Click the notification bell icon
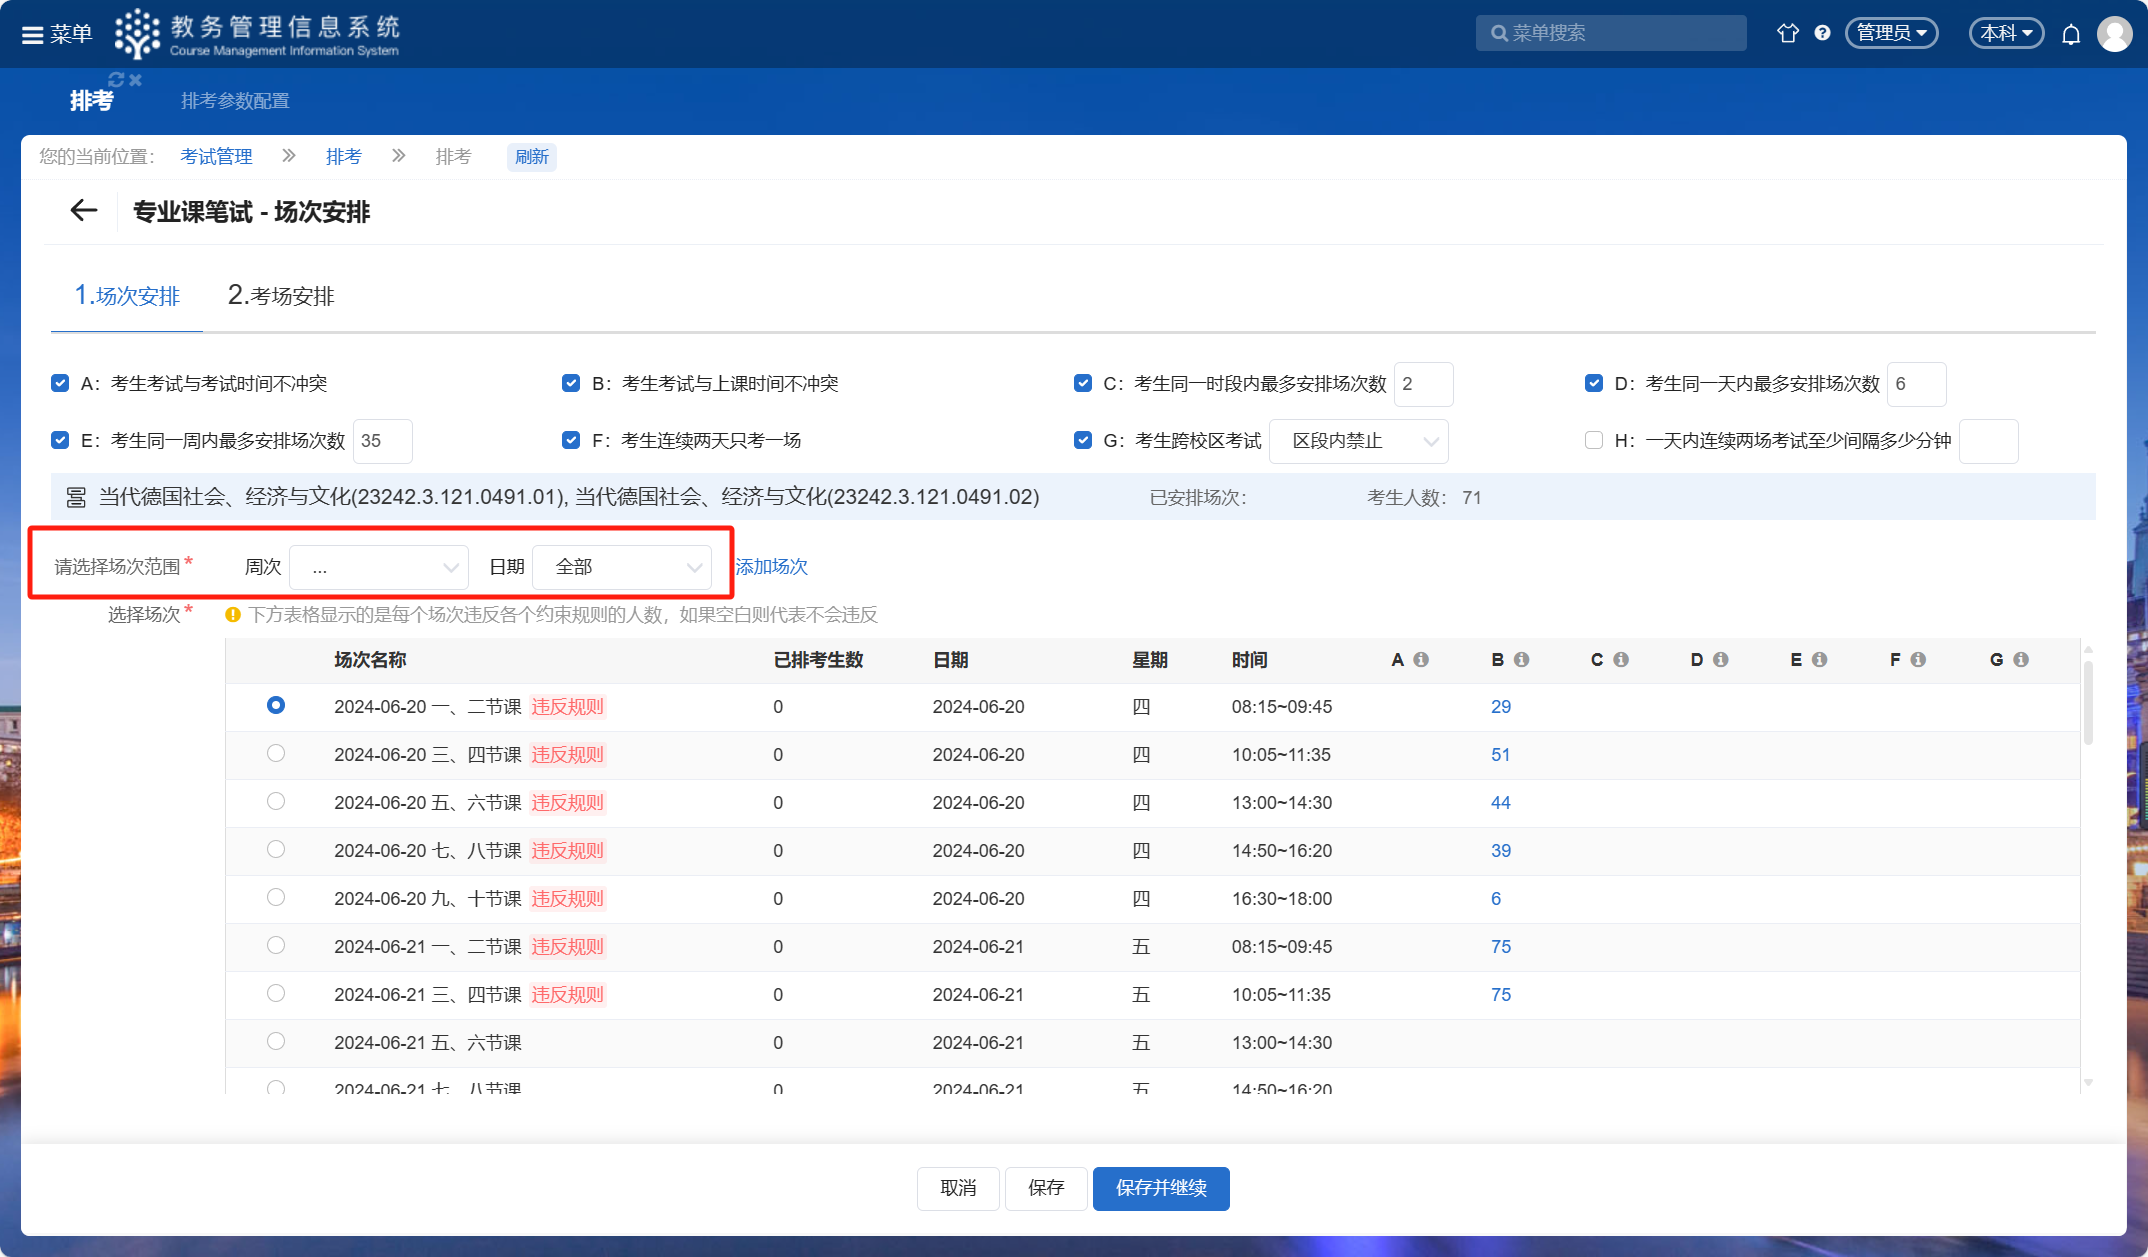Screen dimensions: 2148x1257 tap(2071, 35)
